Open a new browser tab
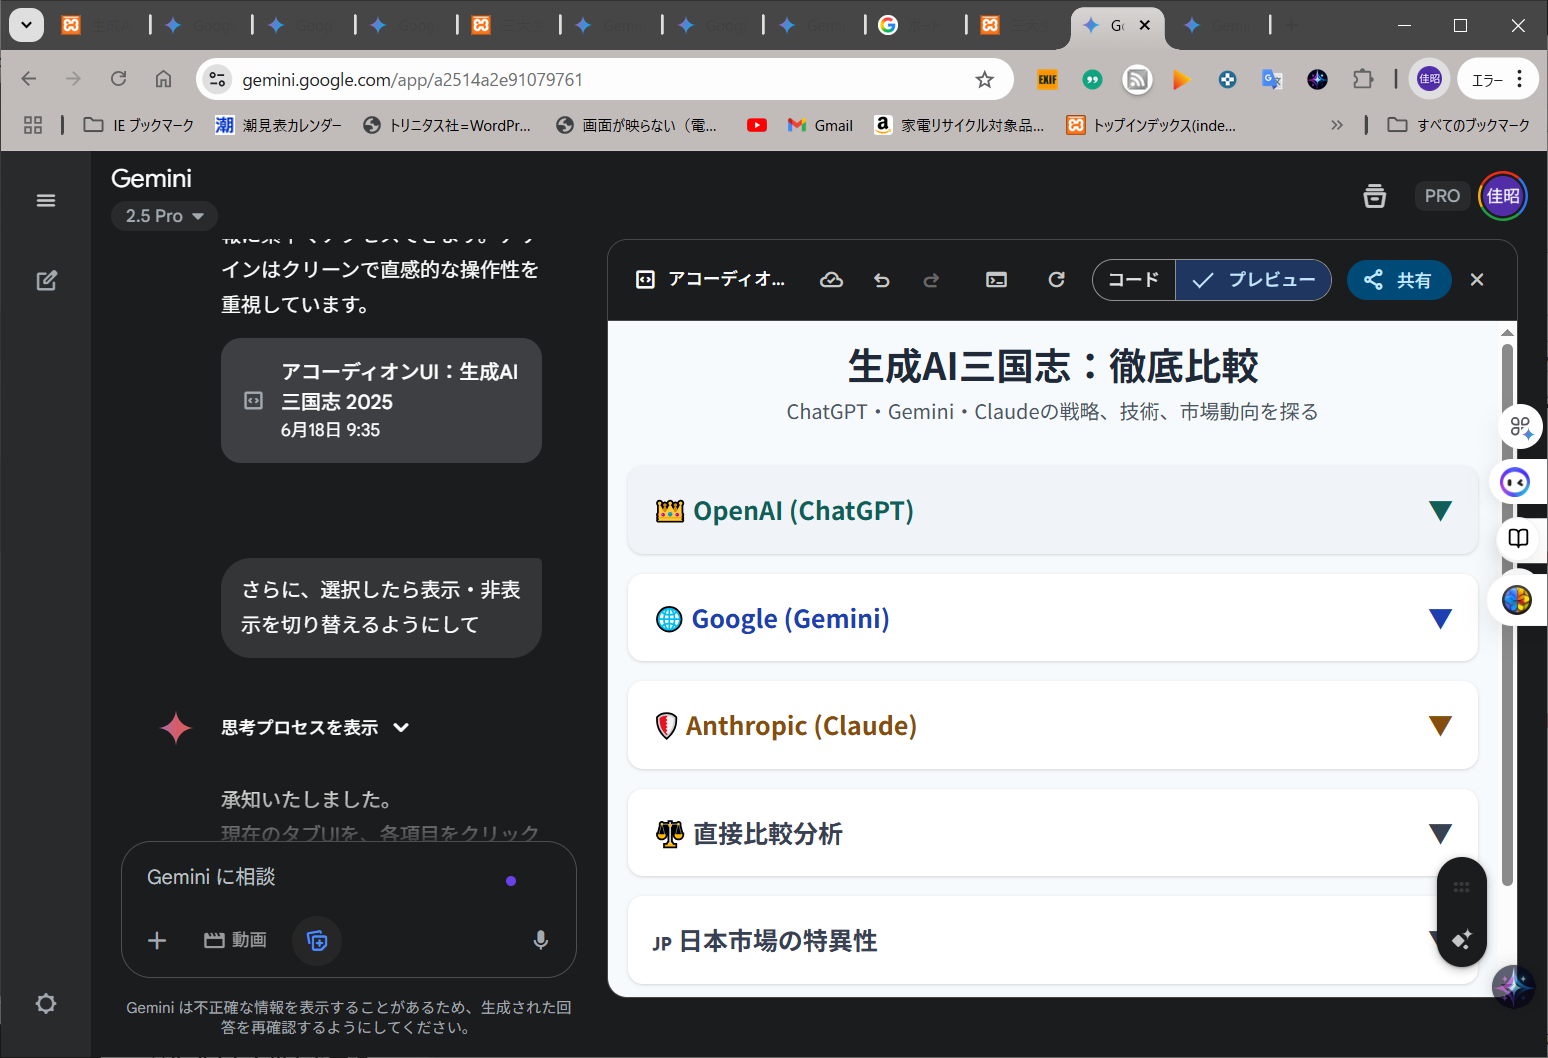Viewport: 1548px width, 1058px height. 1291,25
